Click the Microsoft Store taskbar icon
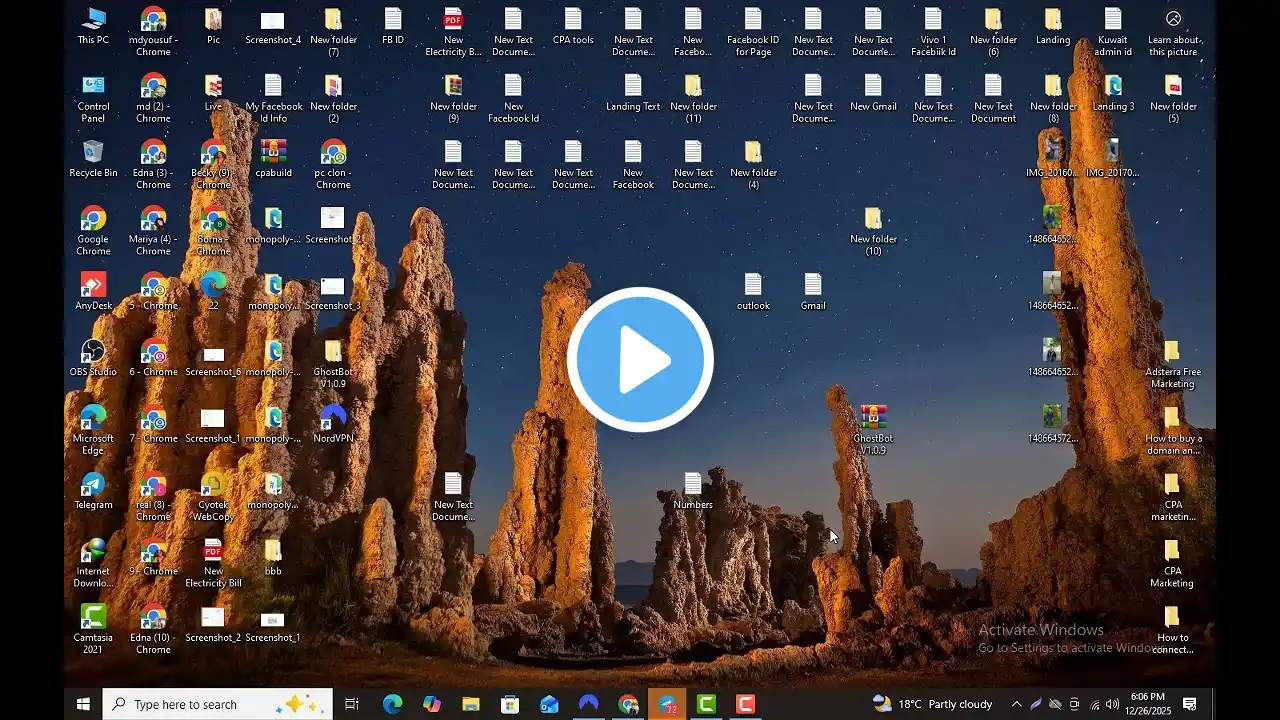This screenshot has width=1280, height=720. [510, 704]
